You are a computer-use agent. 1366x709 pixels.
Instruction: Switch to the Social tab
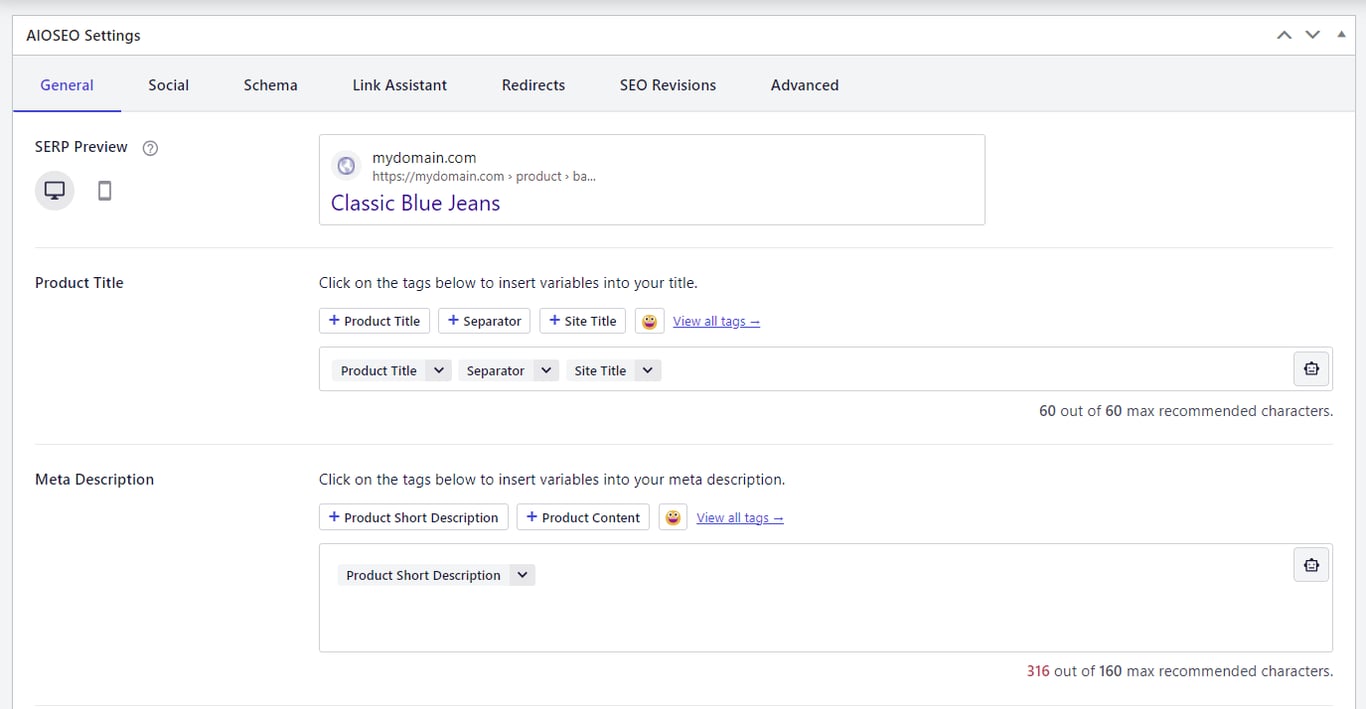pyautogui.click(x=167, y=85)
